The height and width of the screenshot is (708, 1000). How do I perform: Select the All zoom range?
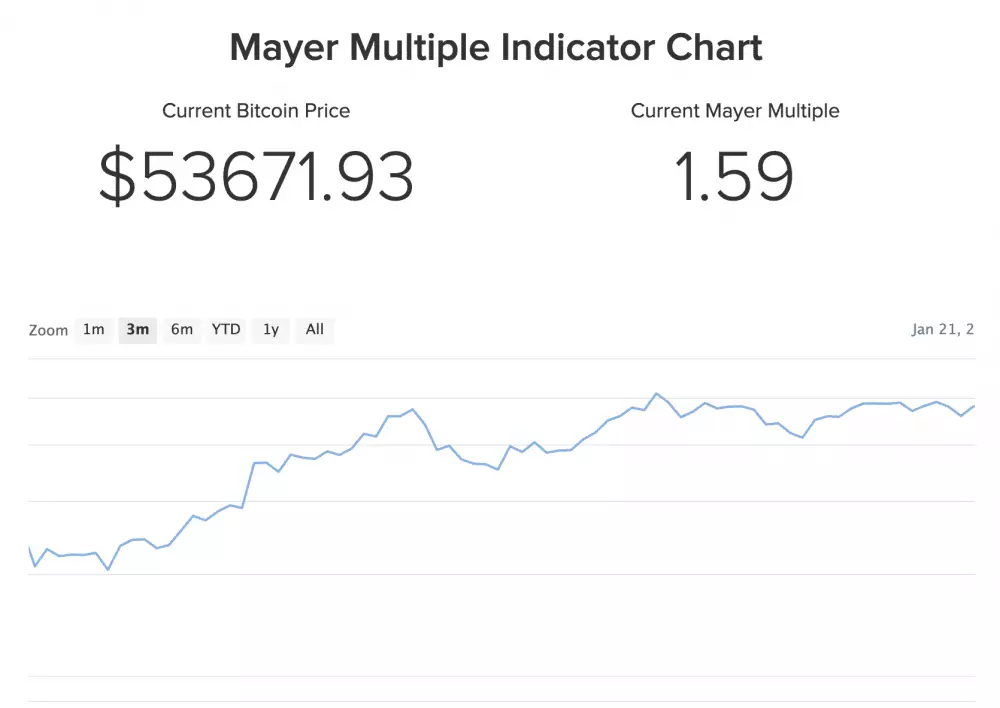[x=314, y=330]
